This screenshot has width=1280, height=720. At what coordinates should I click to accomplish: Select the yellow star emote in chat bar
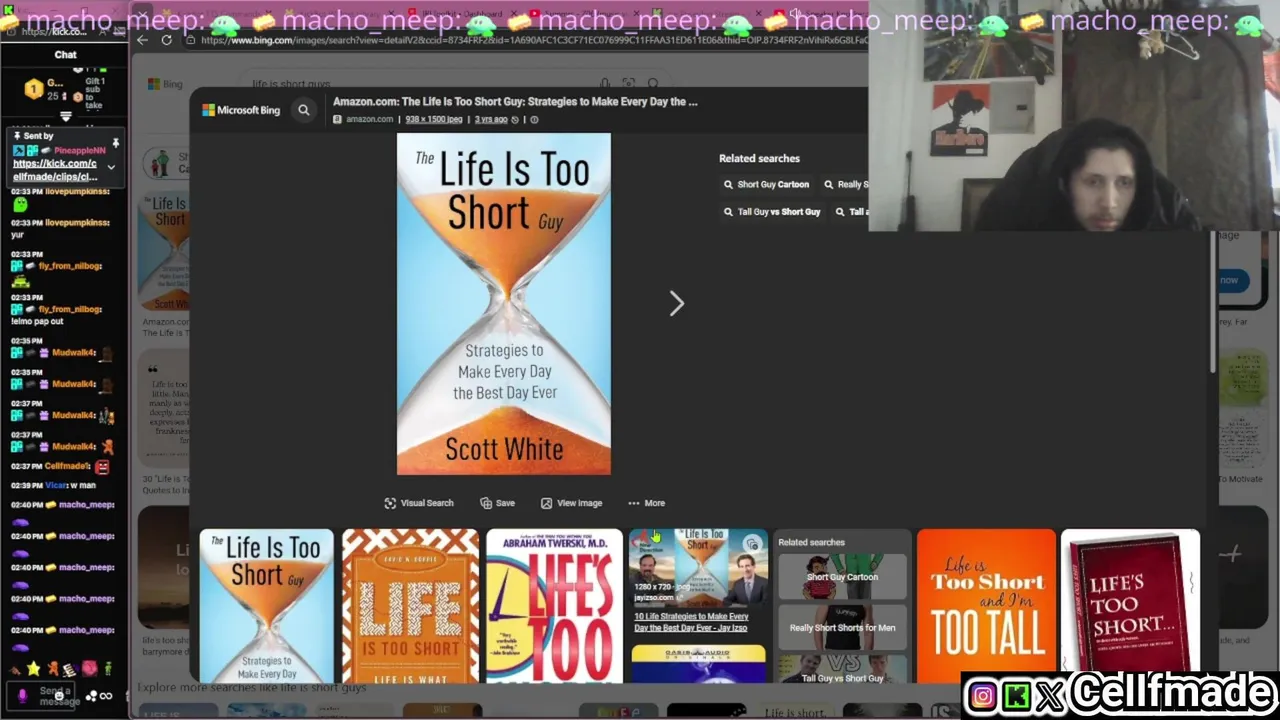(x=33, y=668)
